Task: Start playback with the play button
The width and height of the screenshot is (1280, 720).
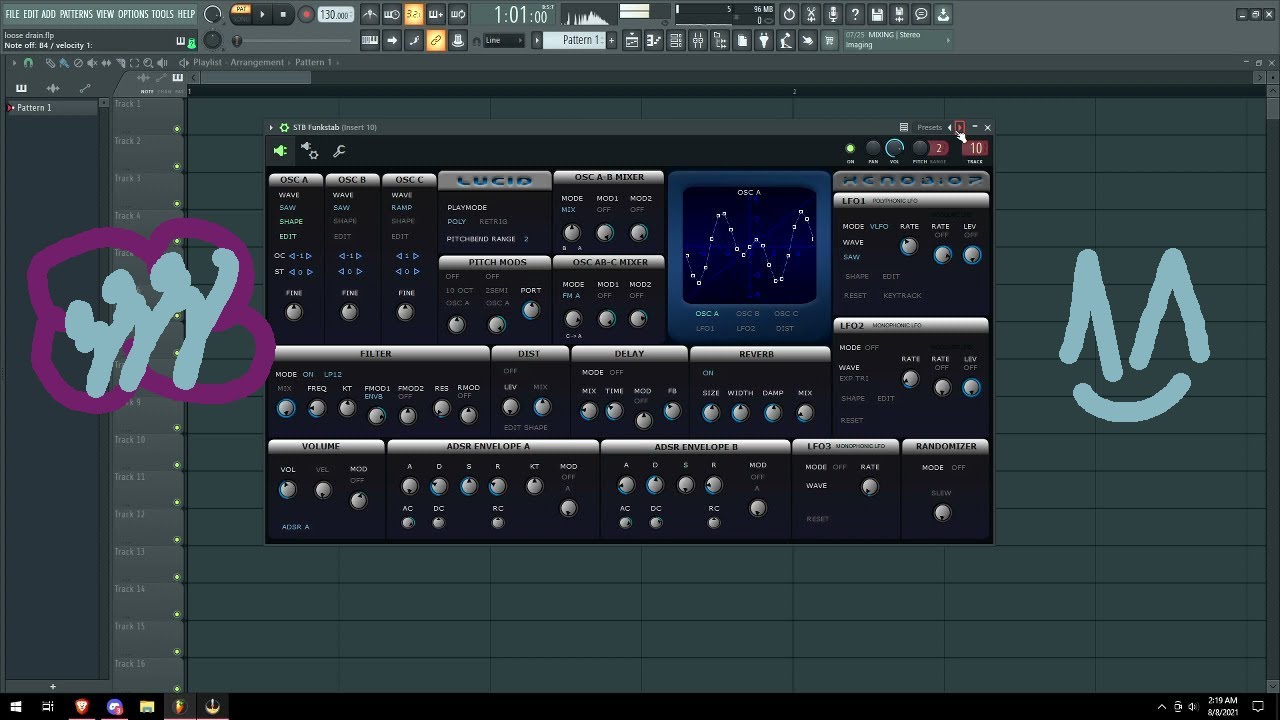Action: (x=263, y=15)
